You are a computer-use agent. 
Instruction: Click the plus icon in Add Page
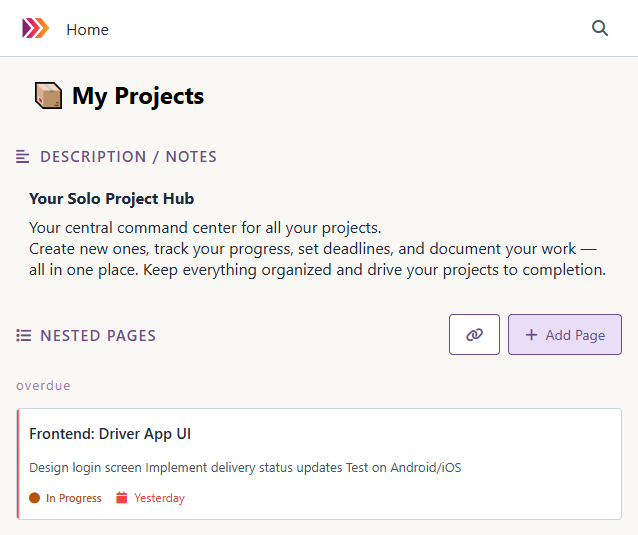531,335
